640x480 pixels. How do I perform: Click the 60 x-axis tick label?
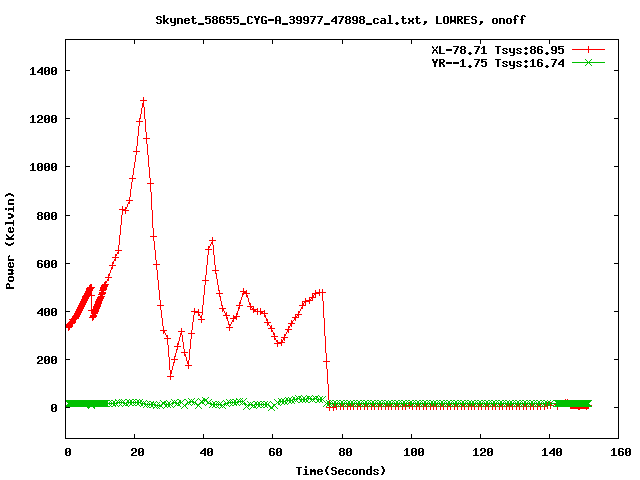point(276,452)
